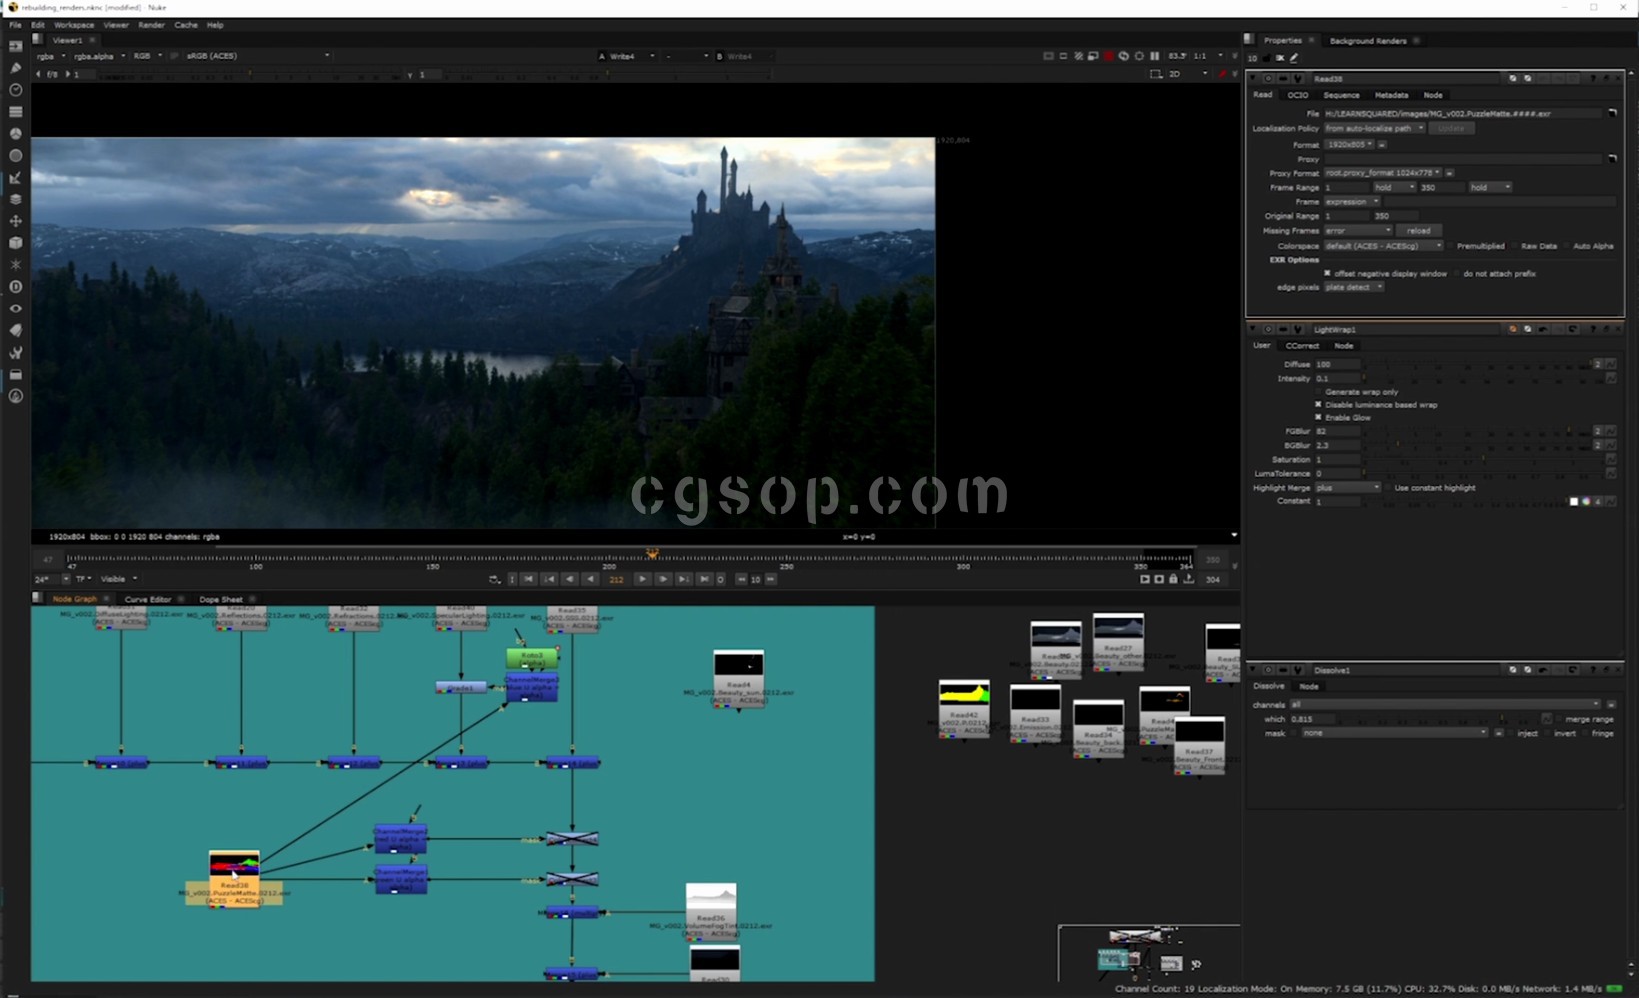Enable the Raw Data checkbox

[x=1515, y=246]
